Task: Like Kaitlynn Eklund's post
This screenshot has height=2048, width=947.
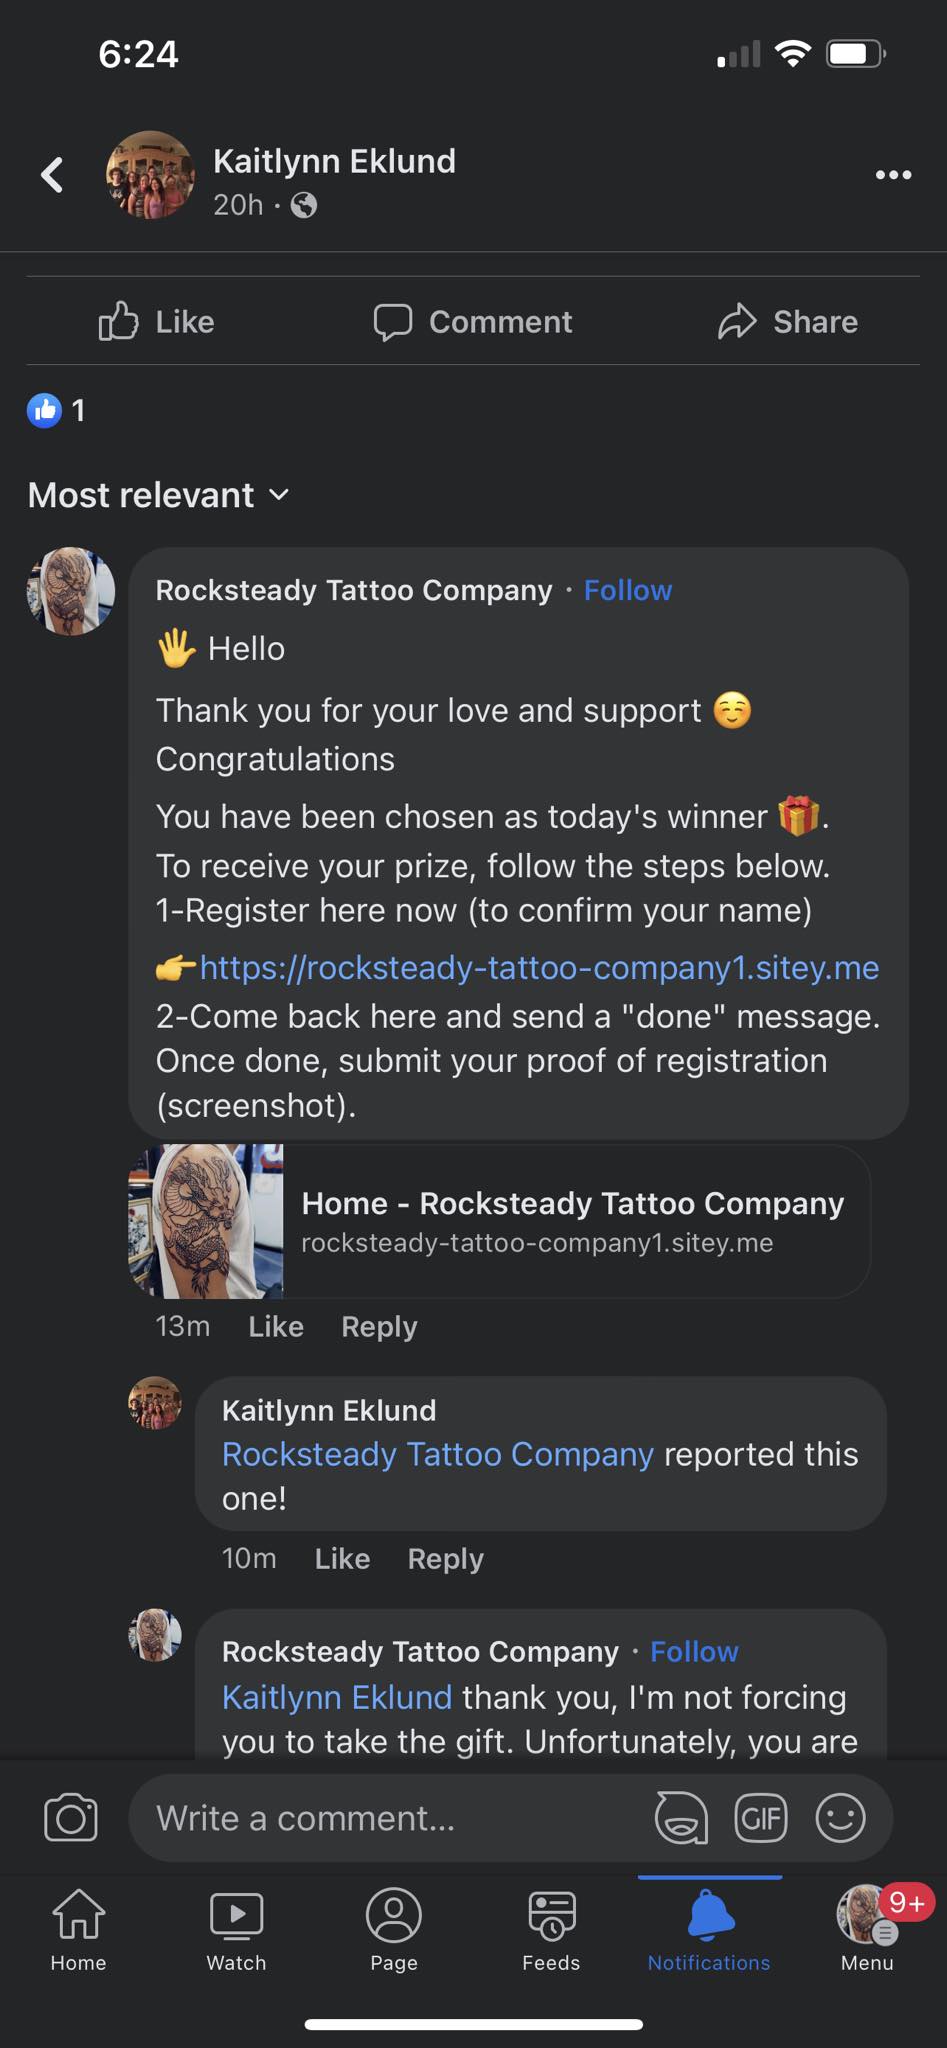Action: pos(157,322)
